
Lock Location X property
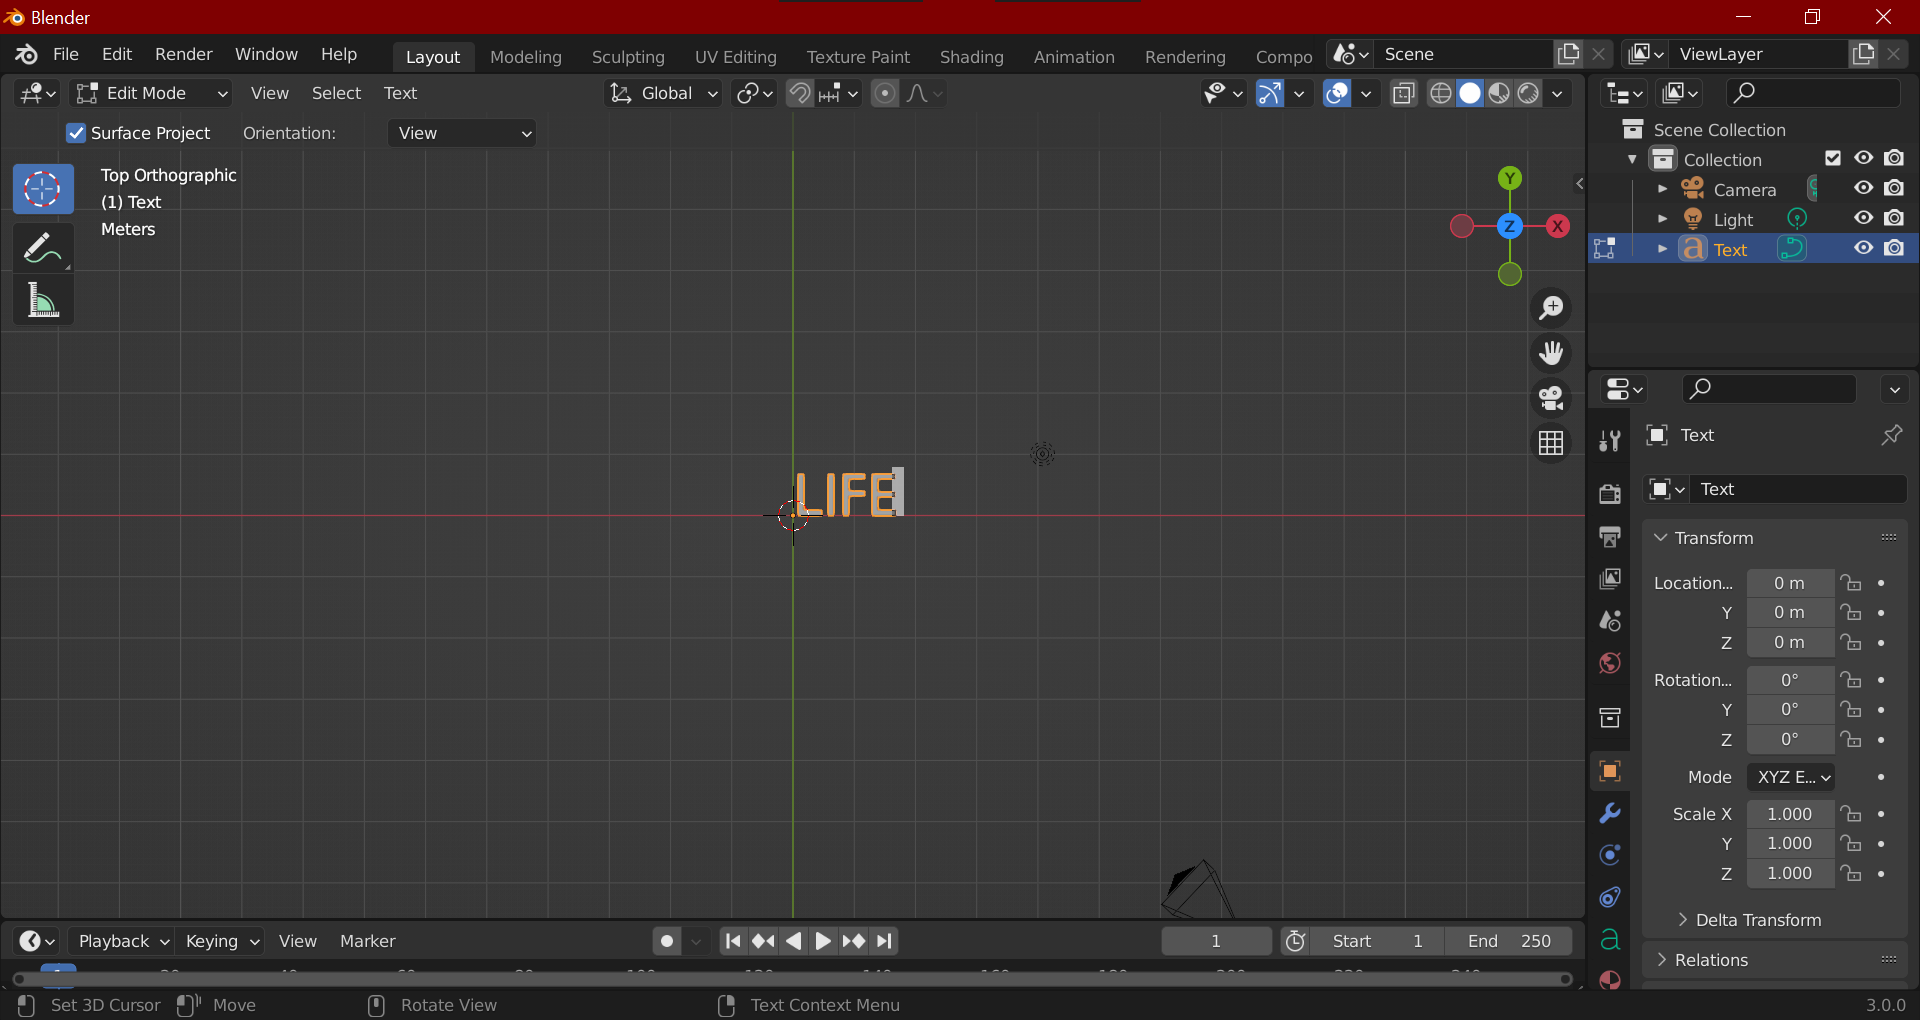tap(1851, 583)
